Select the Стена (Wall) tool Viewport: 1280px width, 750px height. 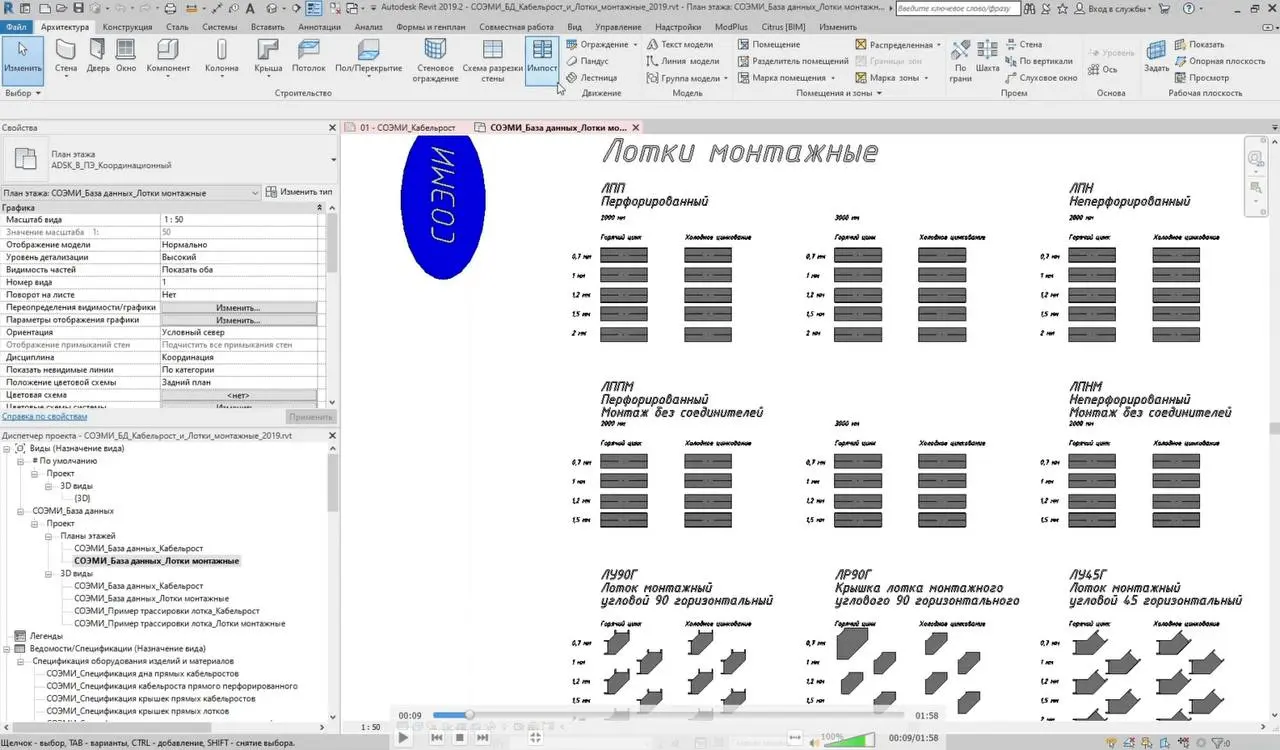(x=65, y=57)
